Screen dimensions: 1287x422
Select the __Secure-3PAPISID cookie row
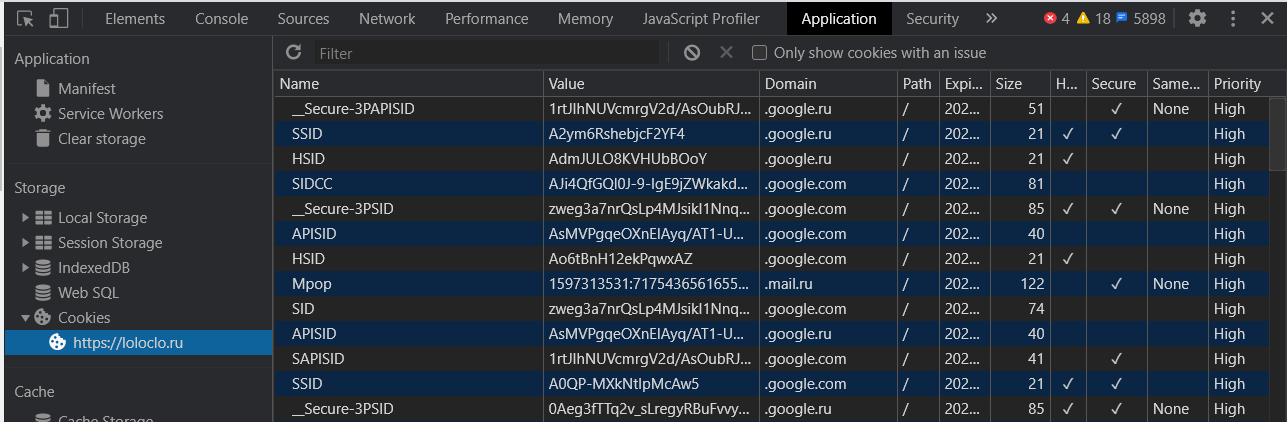point(771,109)
